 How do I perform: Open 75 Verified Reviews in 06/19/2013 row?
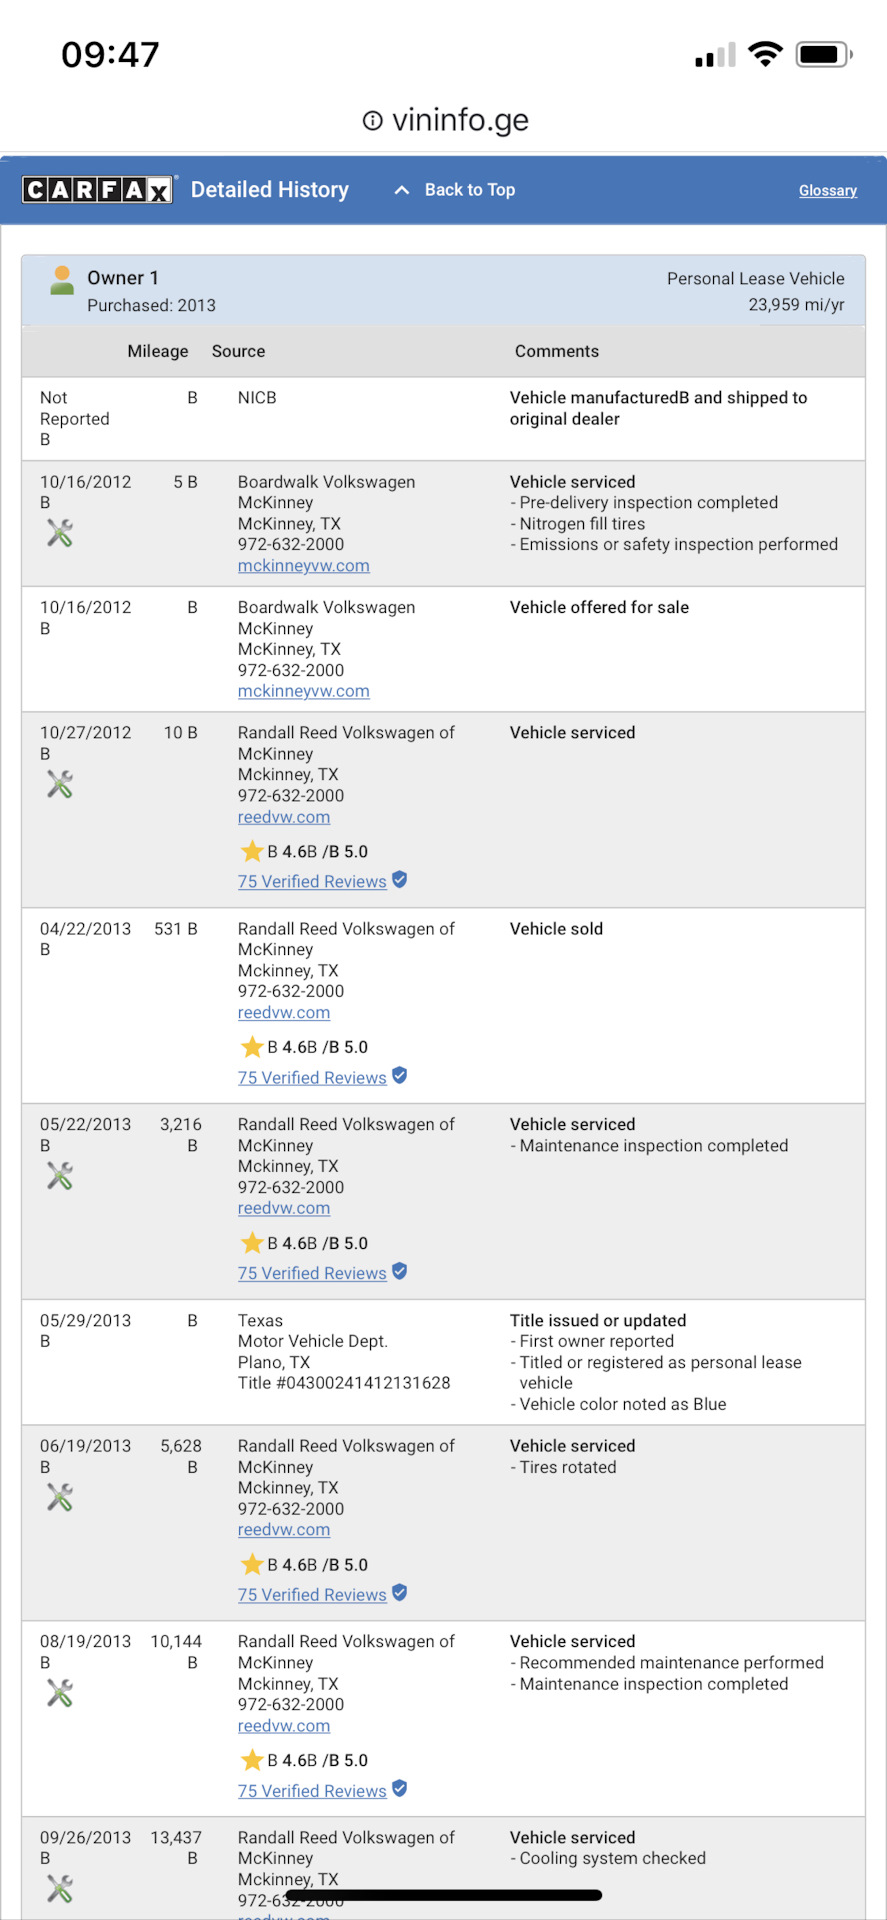click(x=312, y=1595)
